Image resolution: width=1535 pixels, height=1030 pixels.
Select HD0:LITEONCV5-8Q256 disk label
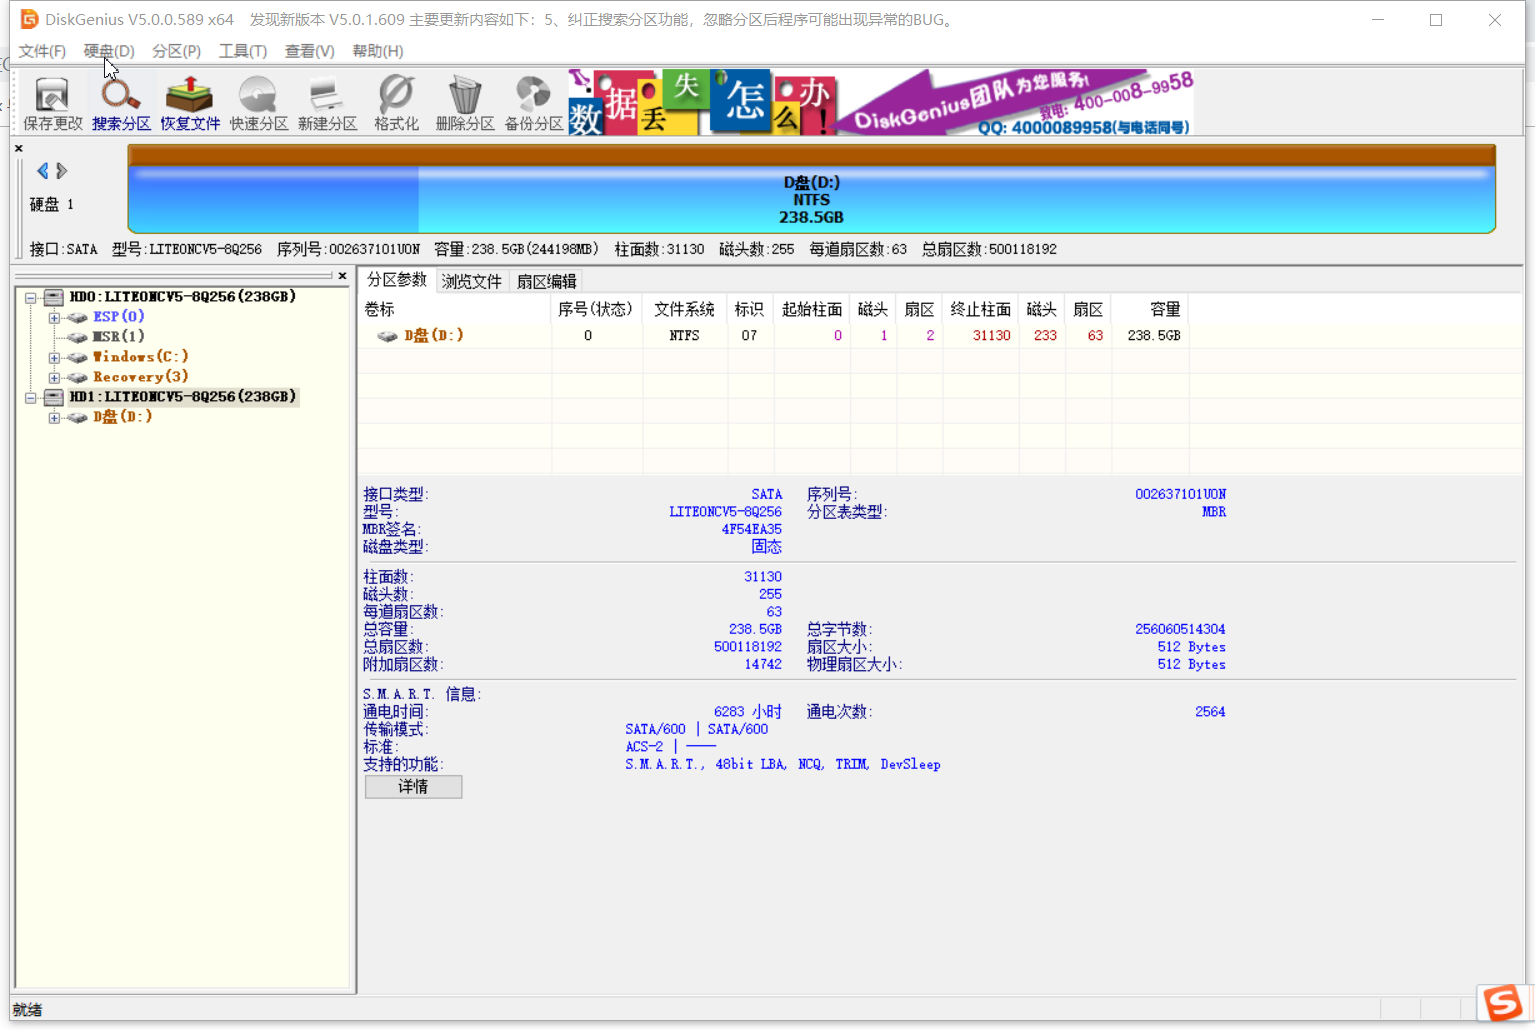coord(183,297)
